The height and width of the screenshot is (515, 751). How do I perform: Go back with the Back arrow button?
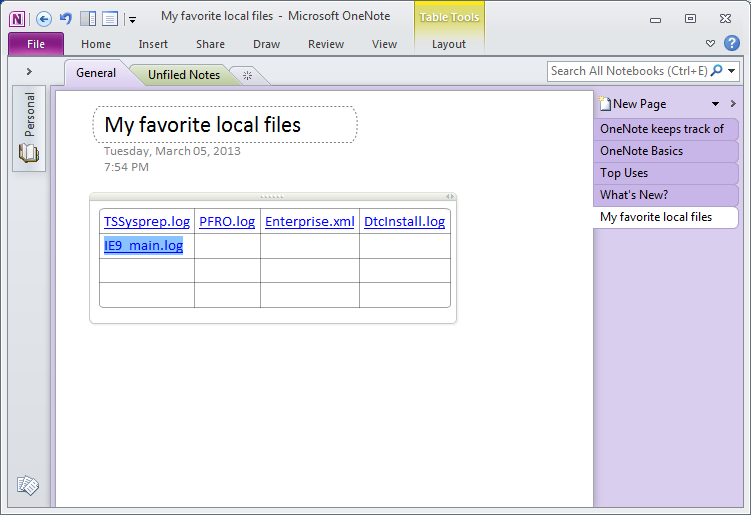(x=44, y=19)
